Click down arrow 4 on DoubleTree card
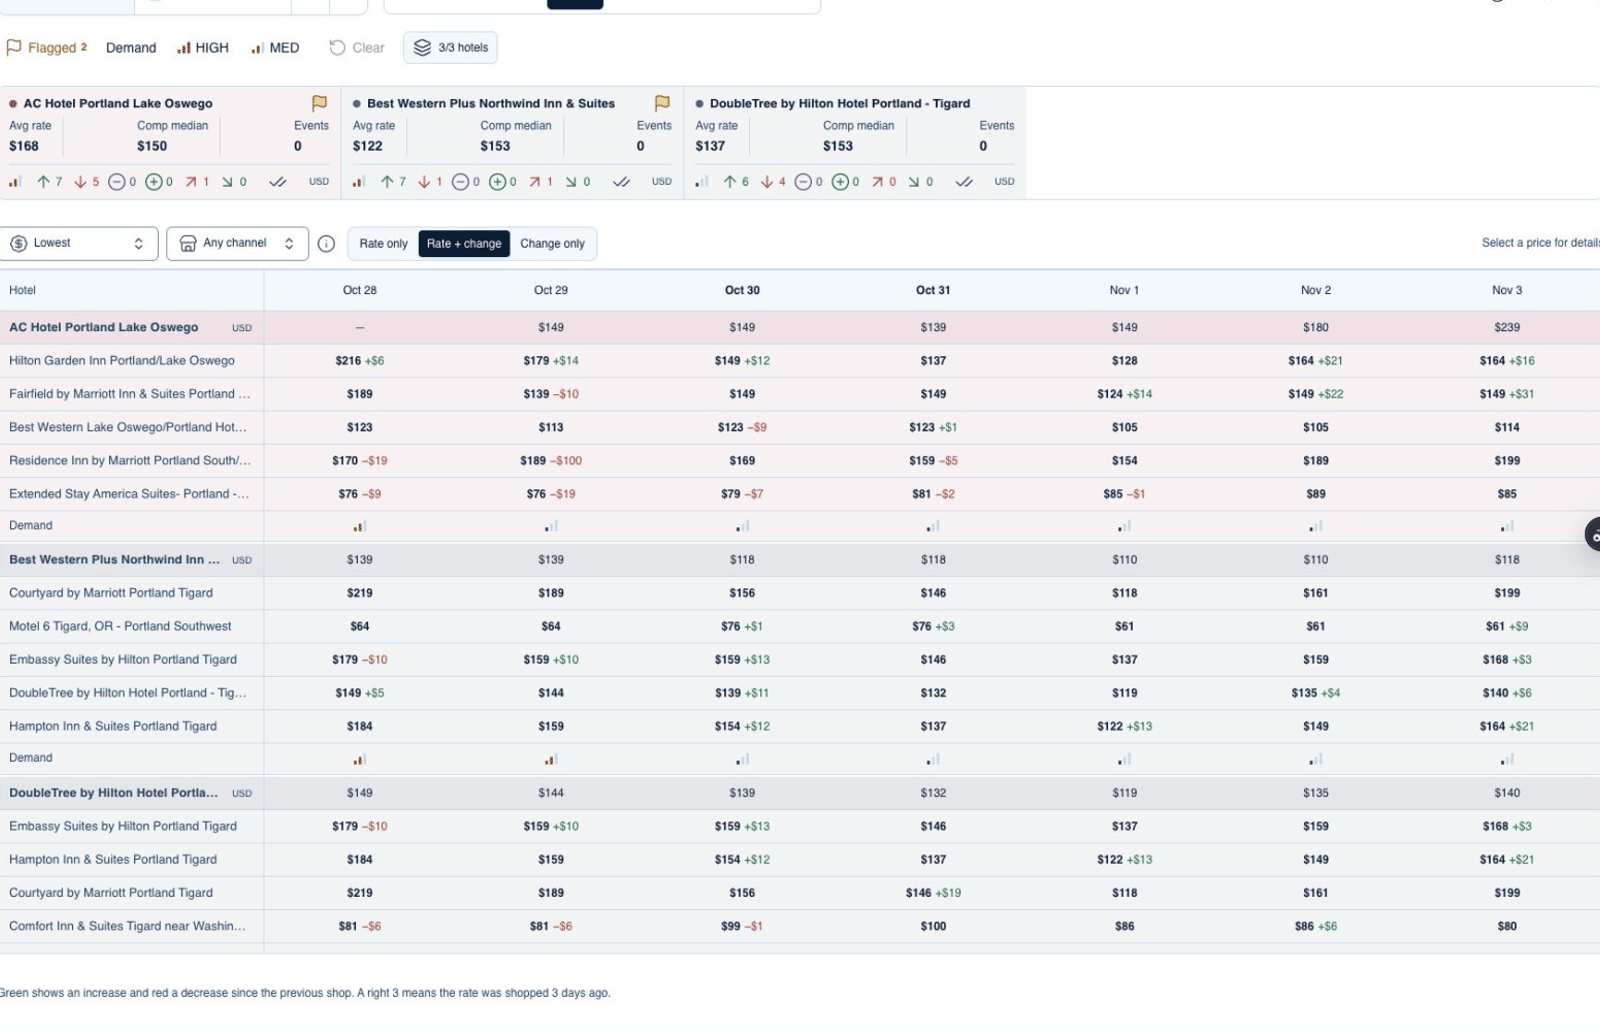This screenshot has height=1032, width=1600. click(x=773, y=182)
